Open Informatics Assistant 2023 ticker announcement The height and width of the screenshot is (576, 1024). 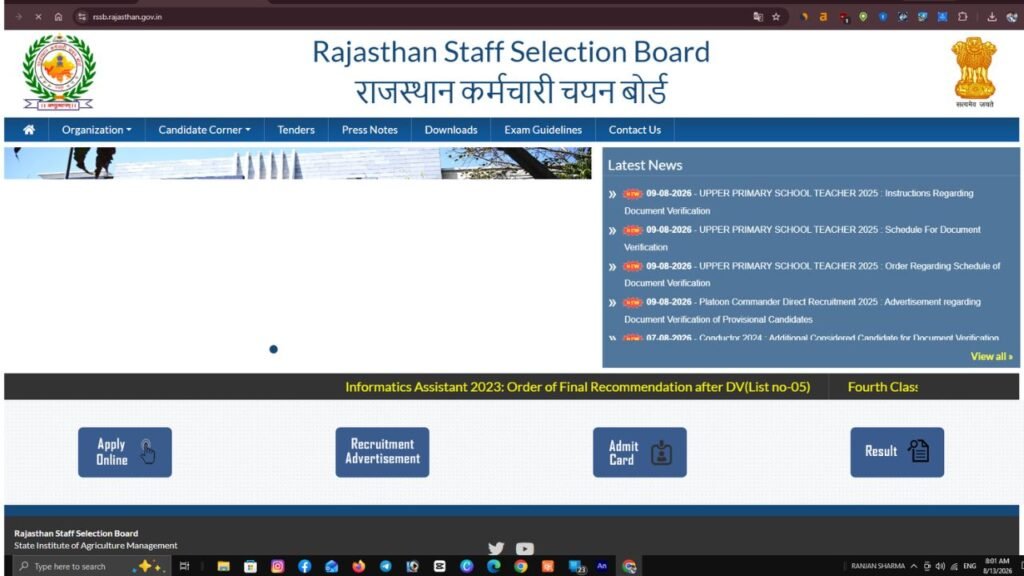click(x=577, y=387)
